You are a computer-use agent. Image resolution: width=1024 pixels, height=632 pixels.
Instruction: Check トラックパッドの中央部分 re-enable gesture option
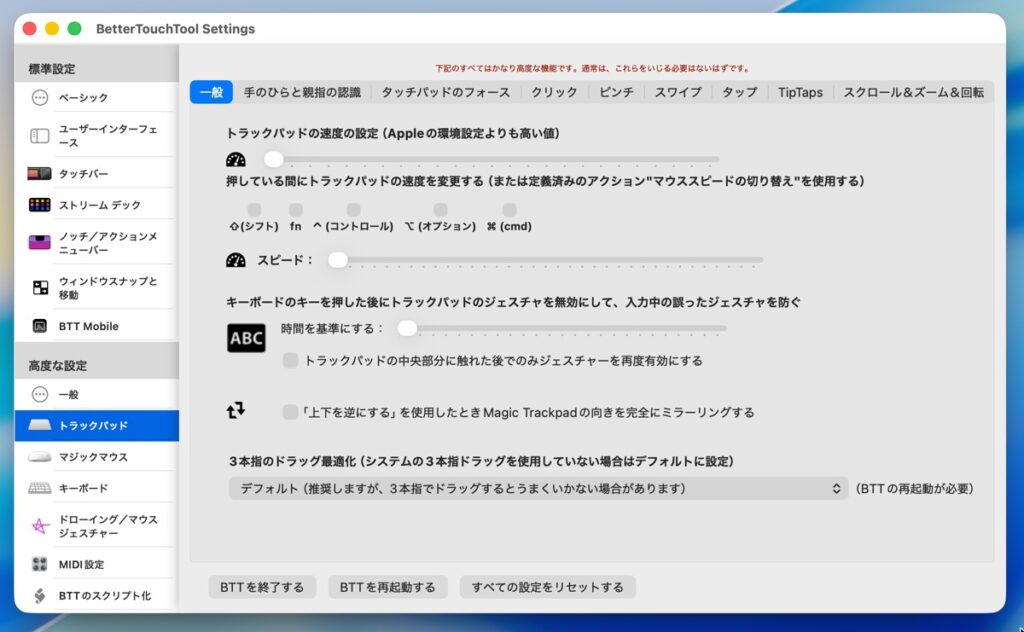click(290, 360)
